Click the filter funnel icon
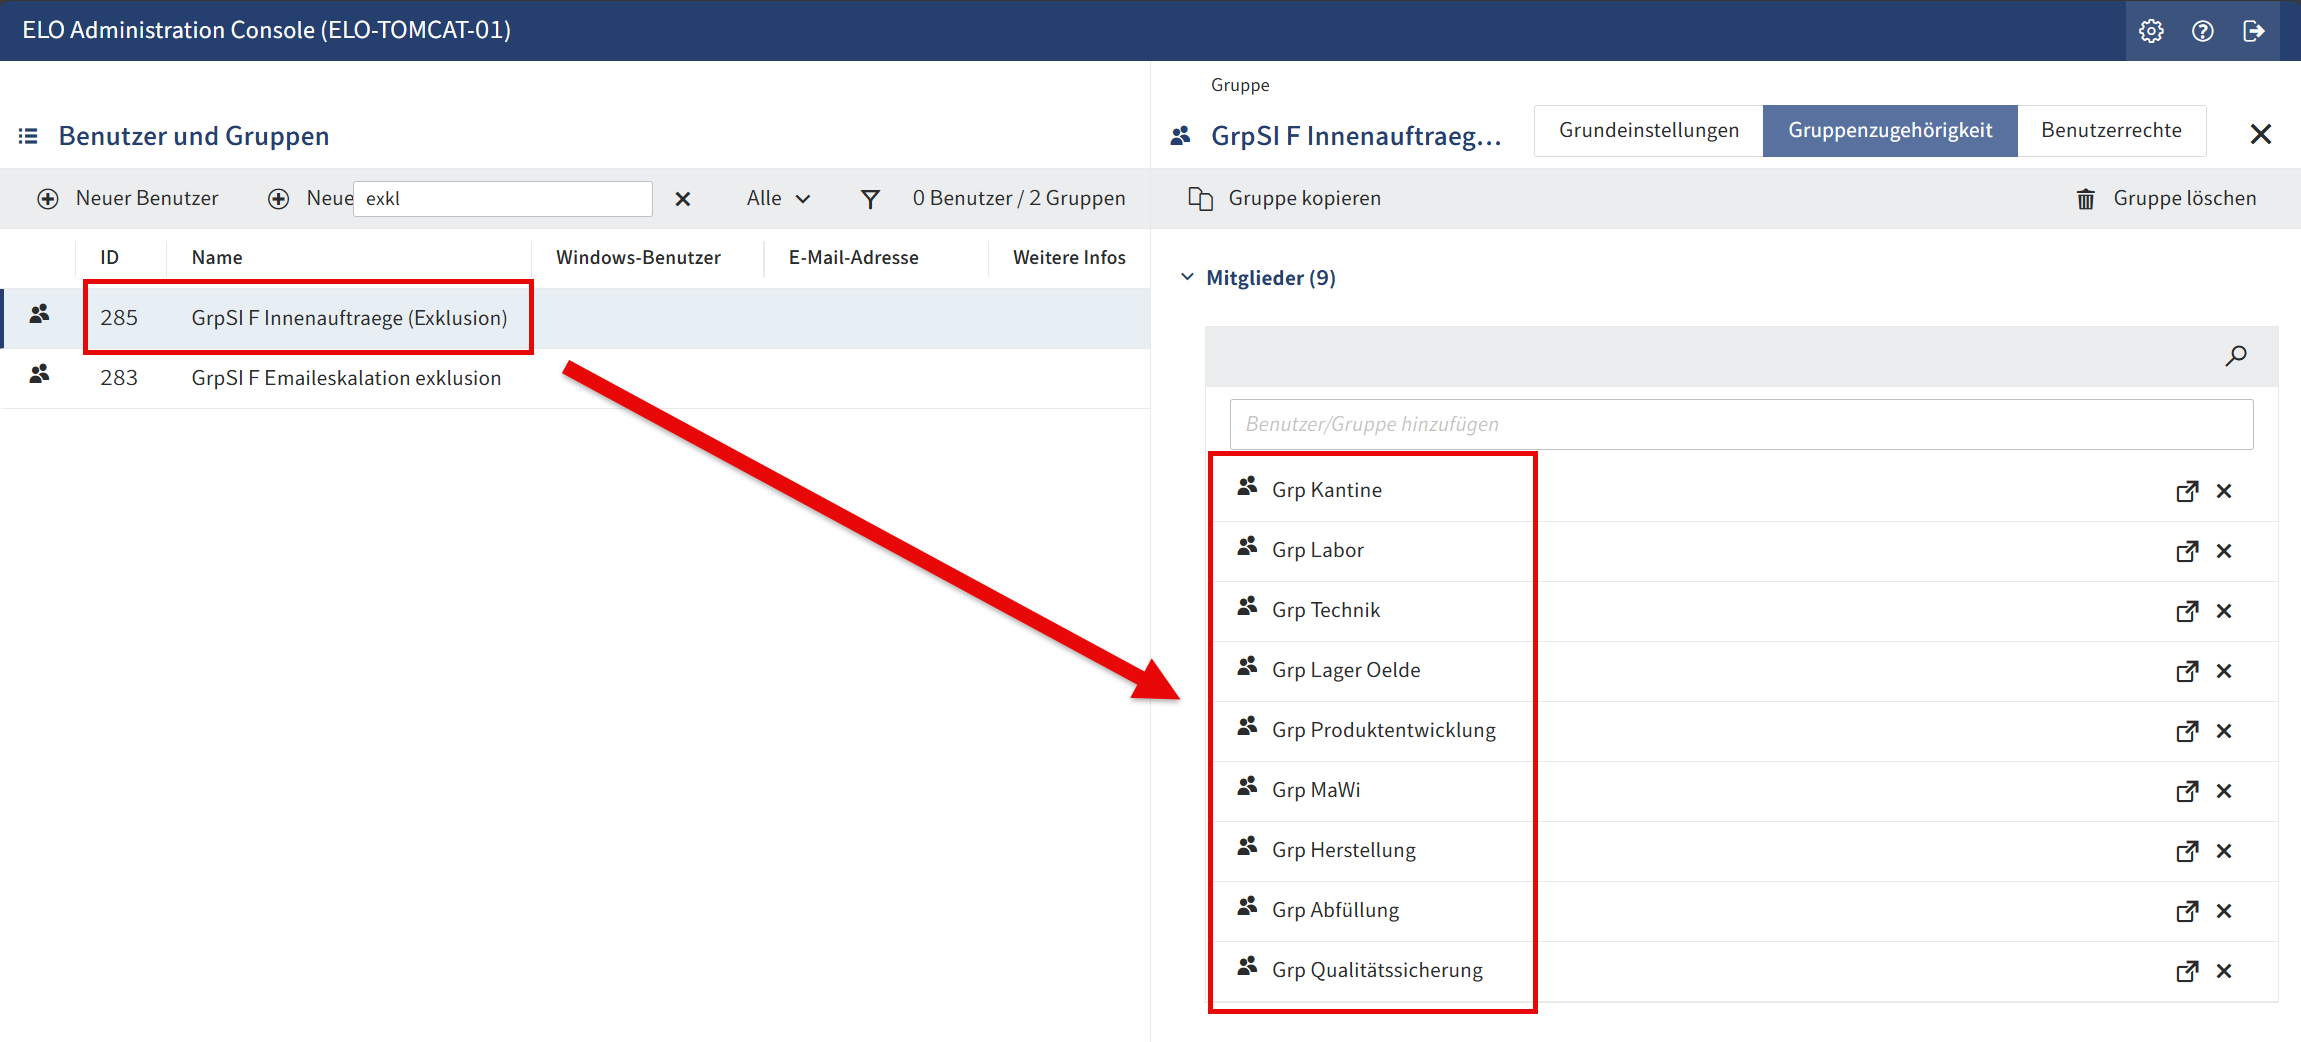The width and height of the screenshot is (2301, 1042). [870, 199]
